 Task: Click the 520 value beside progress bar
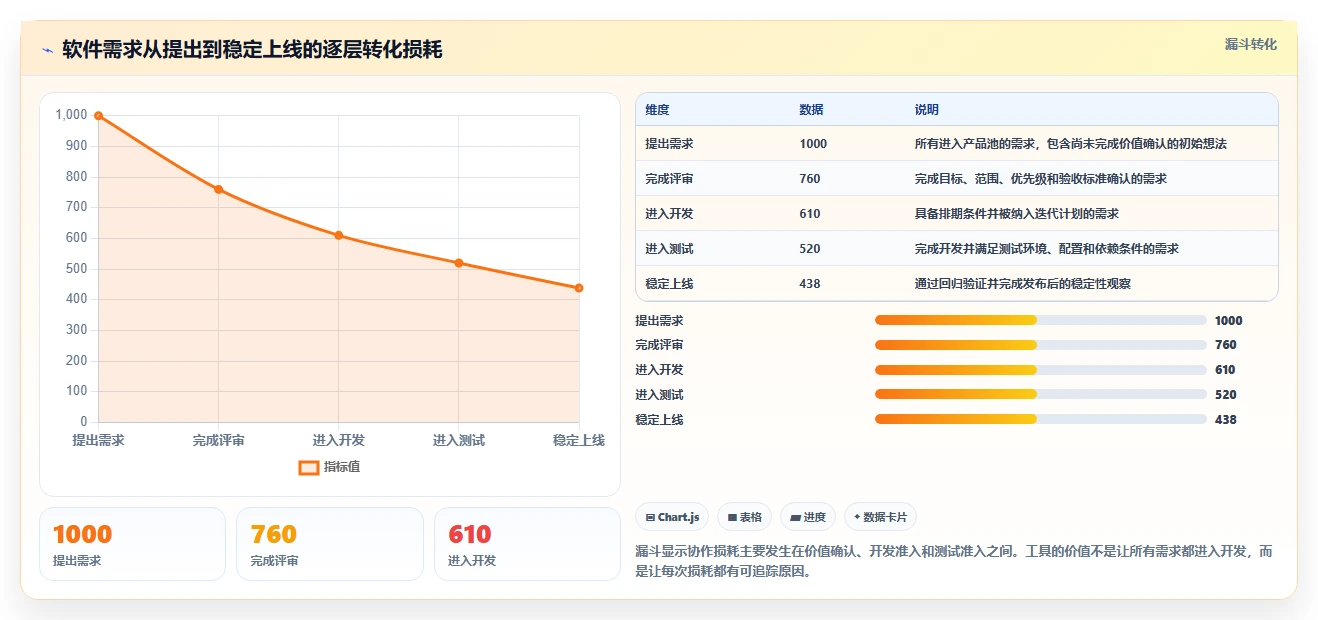pyautogui.click(x=1225, y=395)
